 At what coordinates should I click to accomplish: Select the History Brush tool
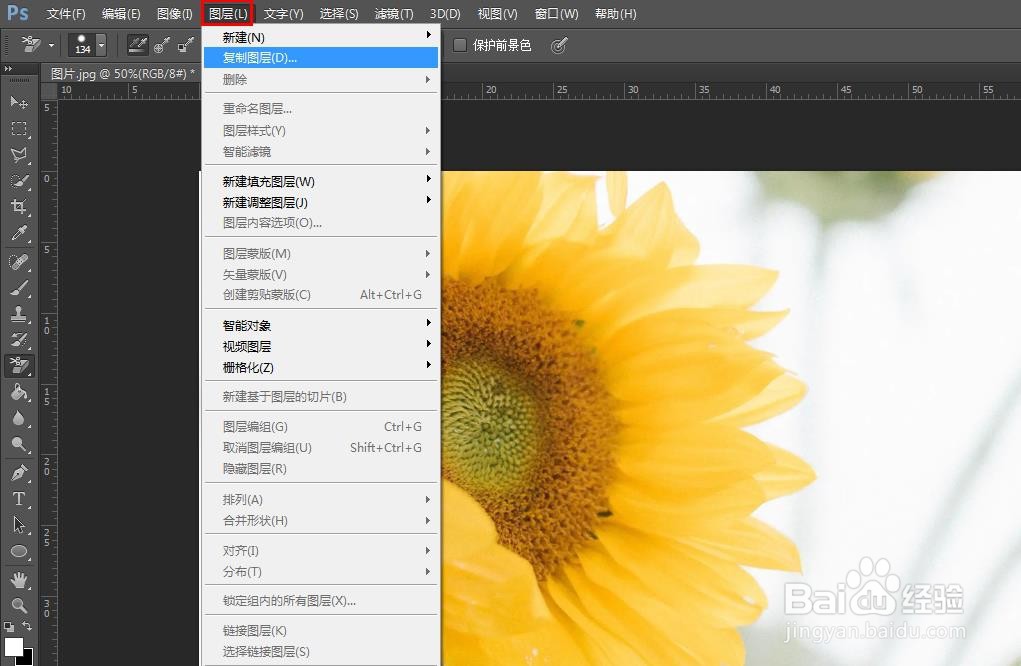point(19,340)
